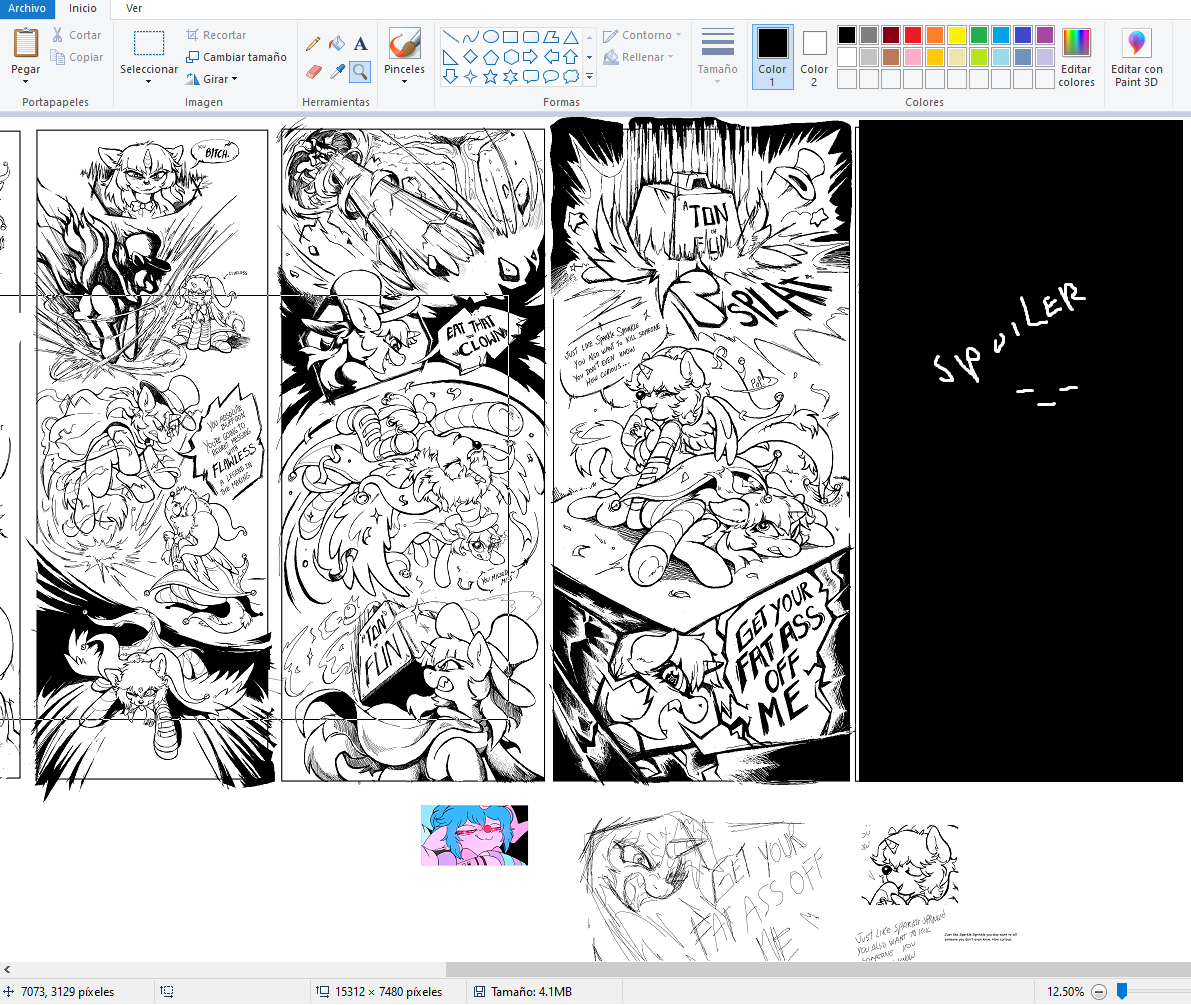
Task: Choose Color 2 background selector
Action: coord(814,57)
